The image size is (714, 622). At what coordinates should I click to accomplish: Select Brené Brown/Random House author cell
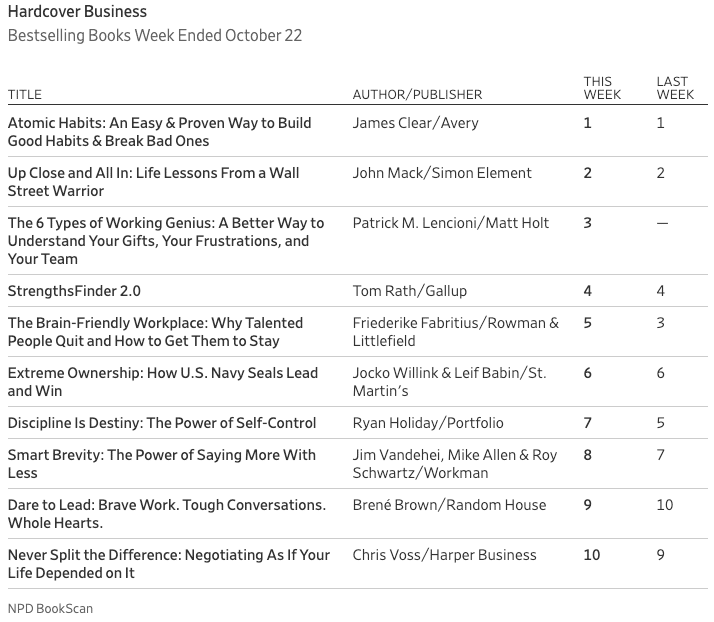[449, 505]
